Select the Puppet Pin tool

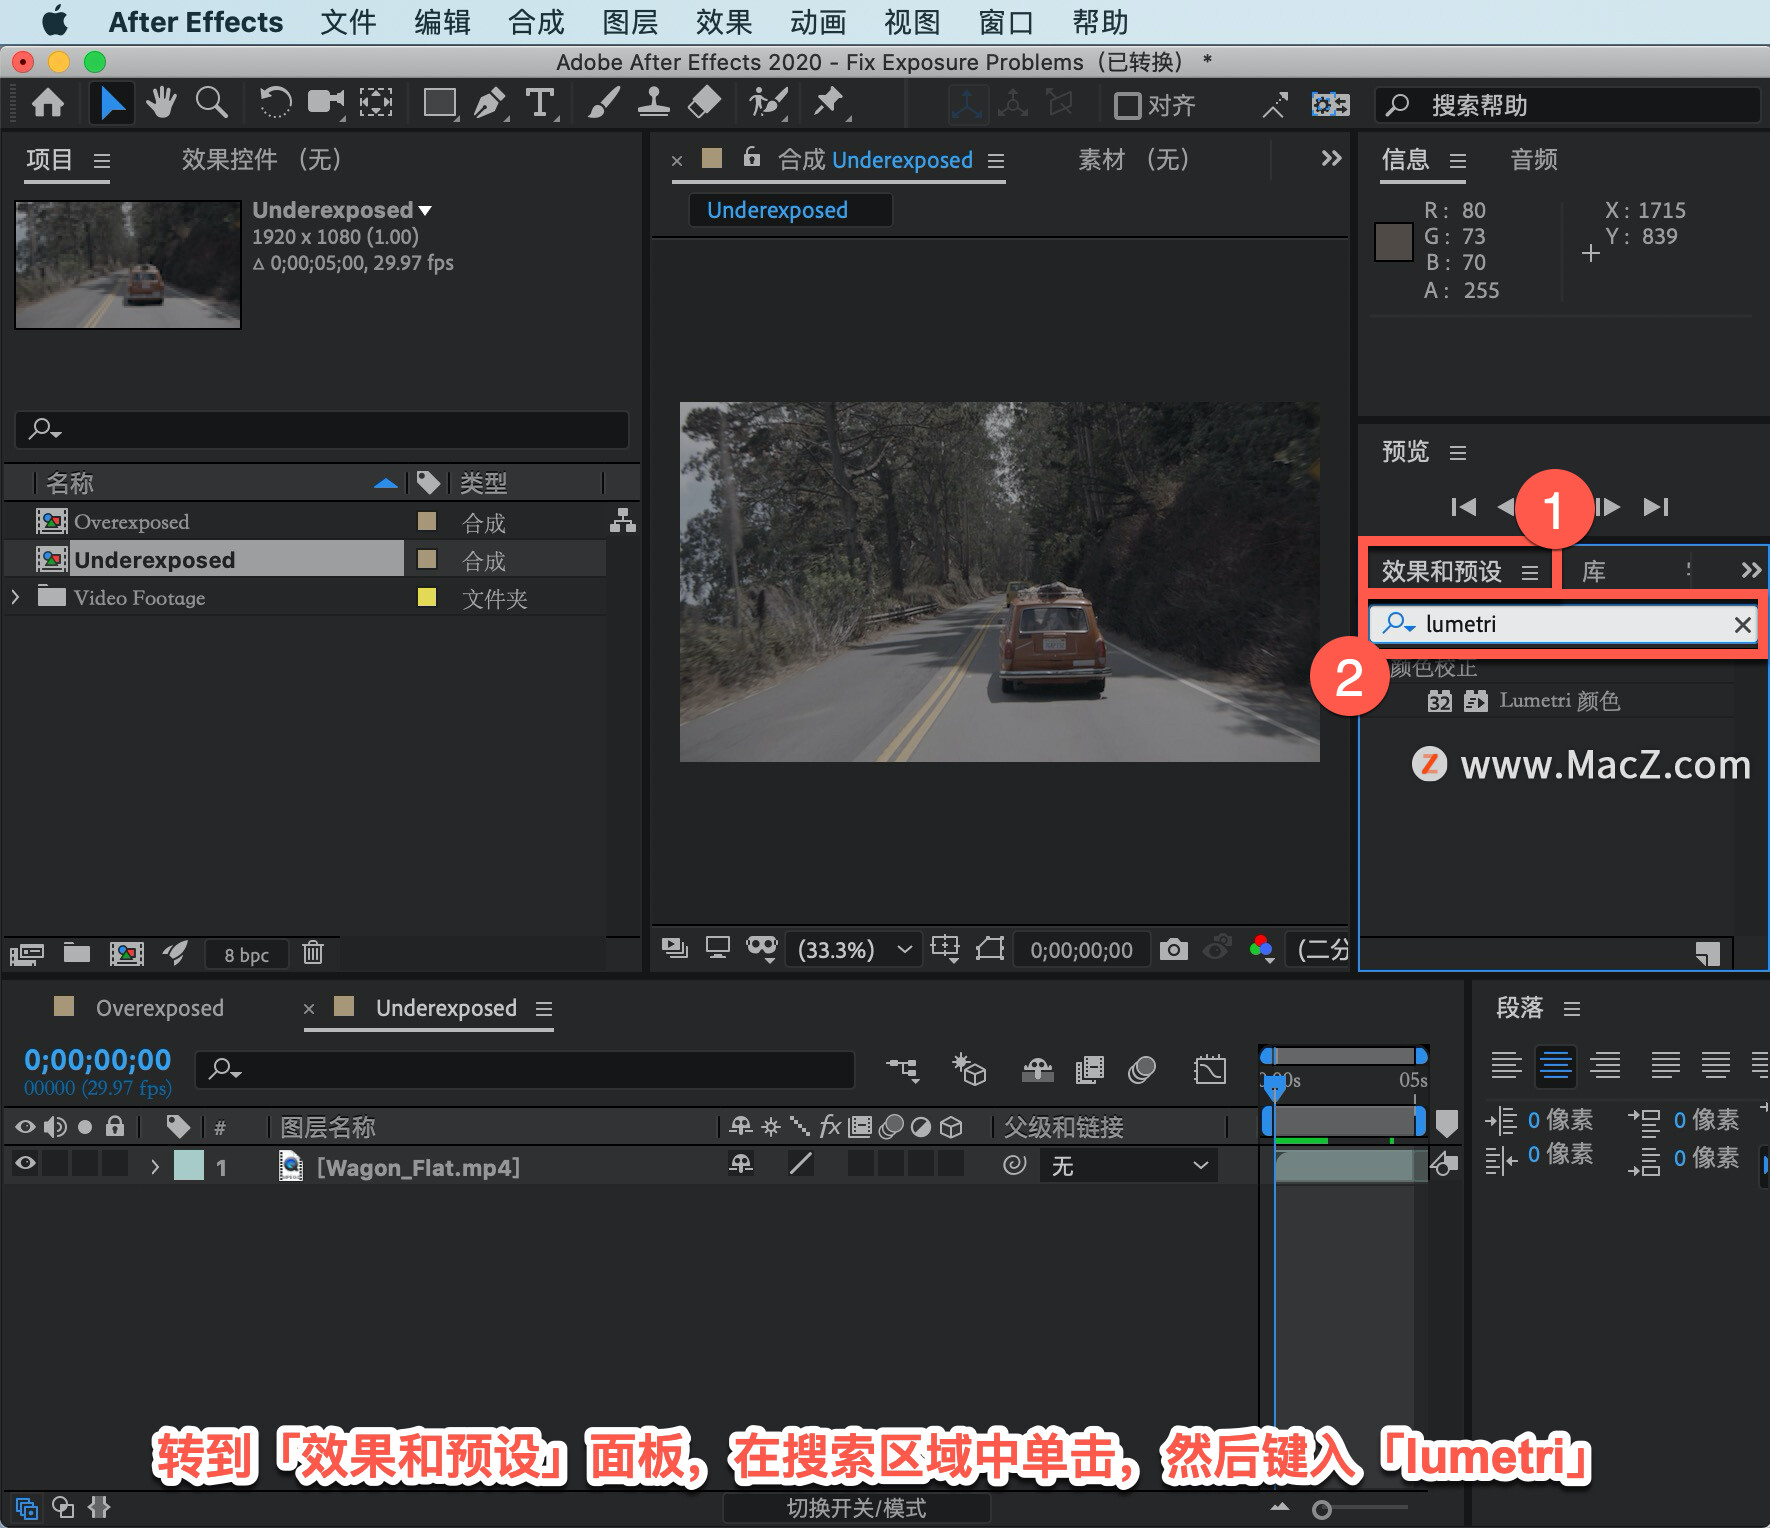829,104
